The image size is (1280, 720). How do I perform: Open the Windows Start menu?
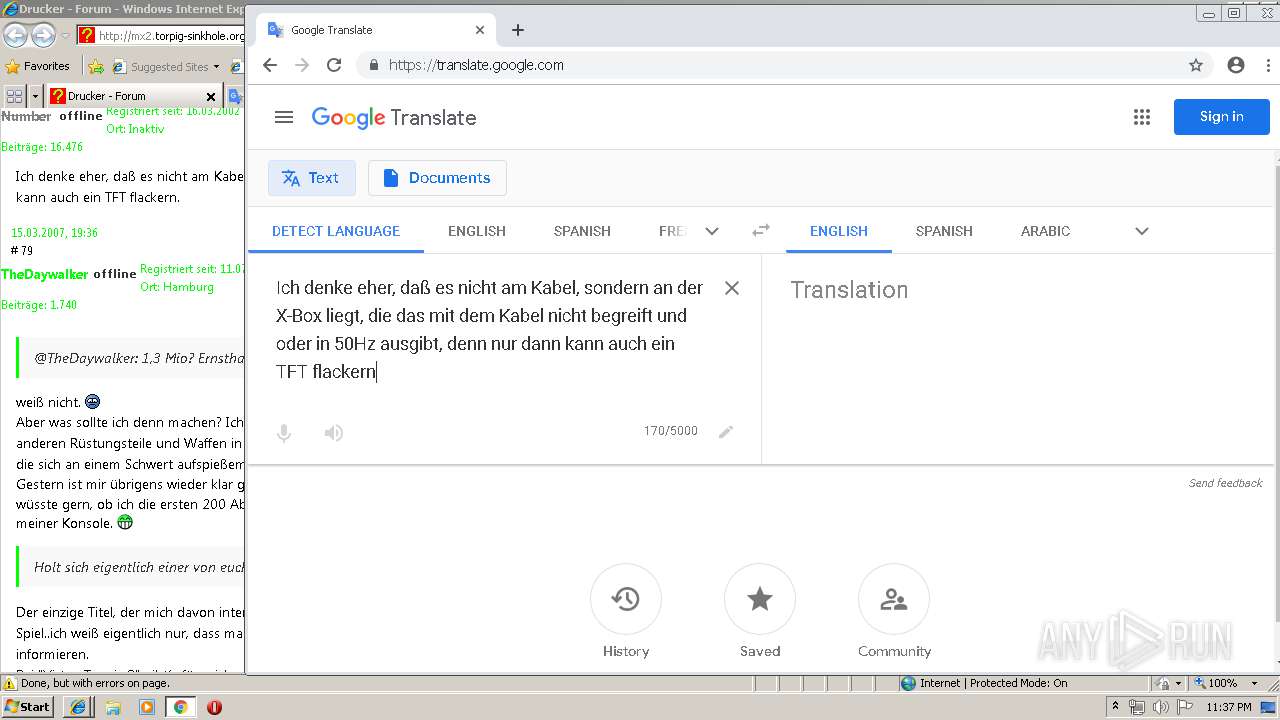tap(29, 707)
